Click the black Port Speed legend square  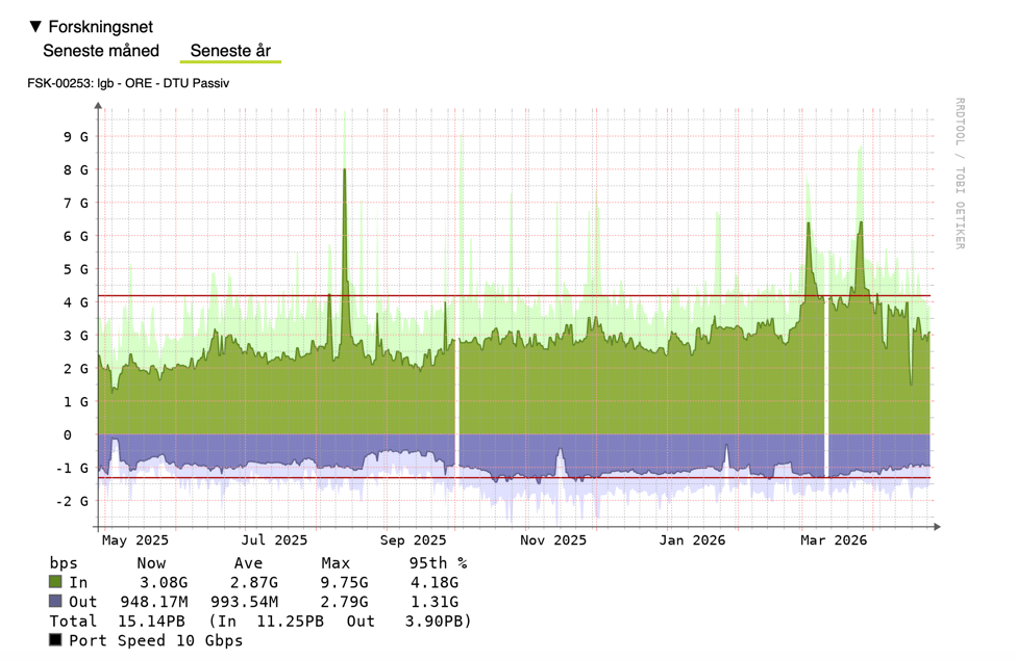click(56, 640)
